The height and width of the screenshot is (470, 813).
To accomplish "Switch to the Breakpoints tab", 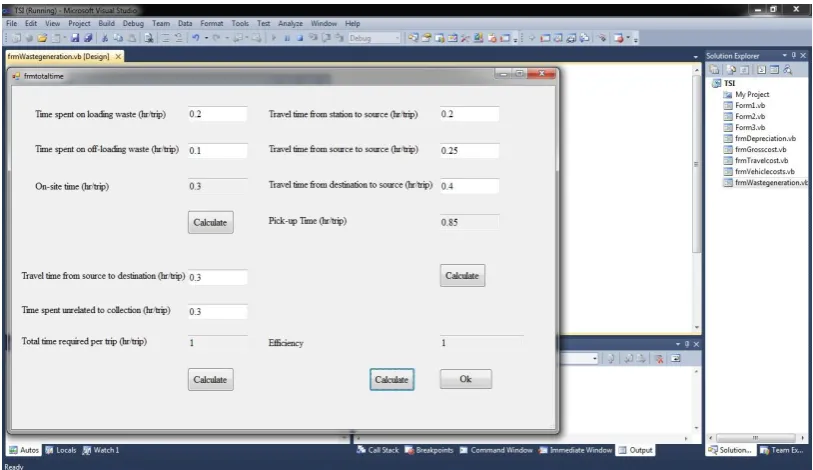I will coord(429,450).
